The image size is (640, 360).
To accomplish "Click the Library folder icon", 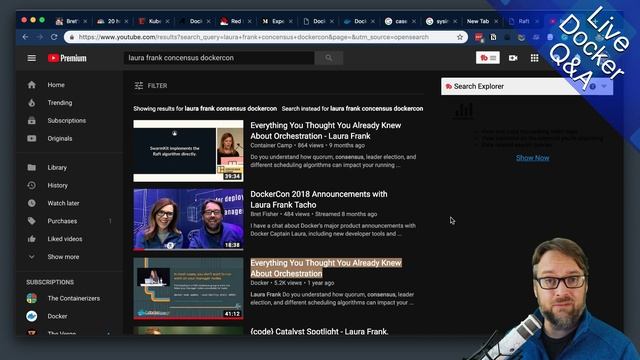I will [31, 167].
